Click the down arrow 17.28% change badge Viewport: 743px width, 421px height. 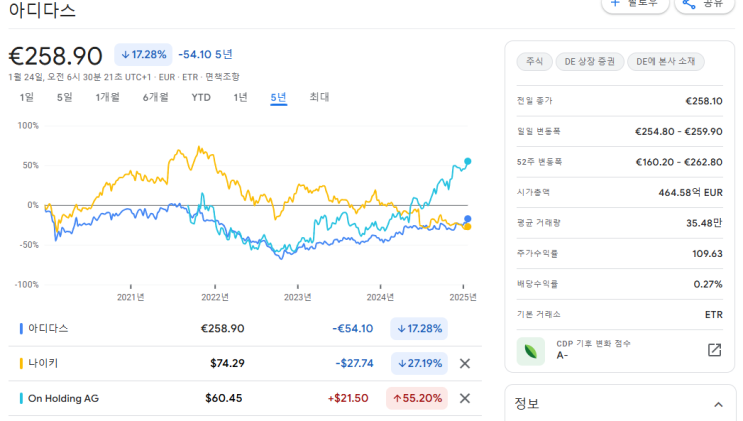[143, 54]
